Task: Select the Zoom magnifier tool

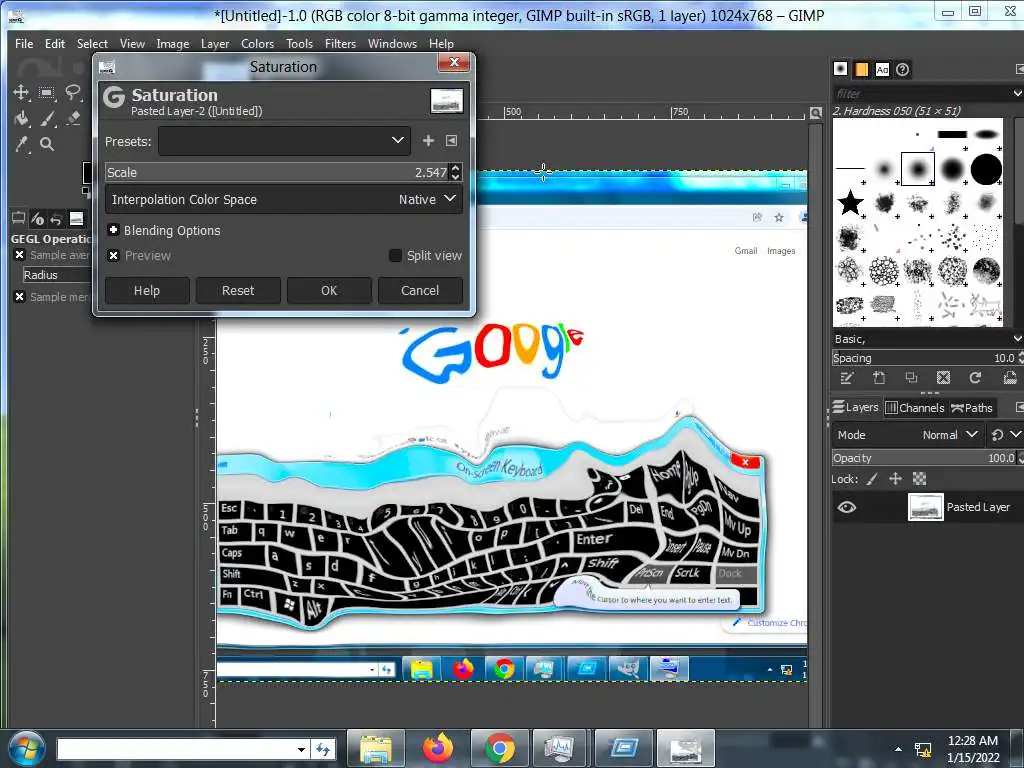Action: (47, 144)
